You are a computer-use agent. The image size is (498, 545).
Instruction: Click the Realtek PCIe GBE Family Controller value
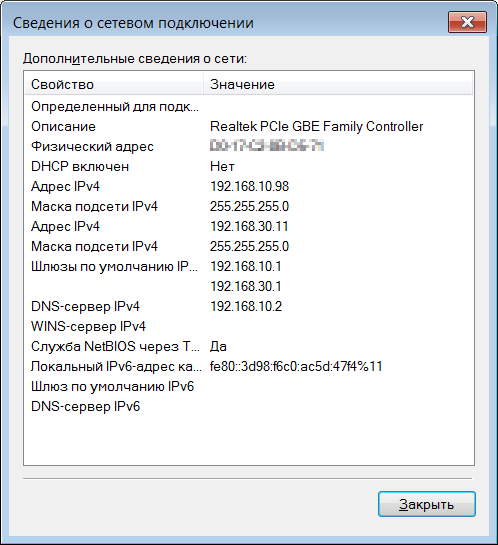click(316, 127)
